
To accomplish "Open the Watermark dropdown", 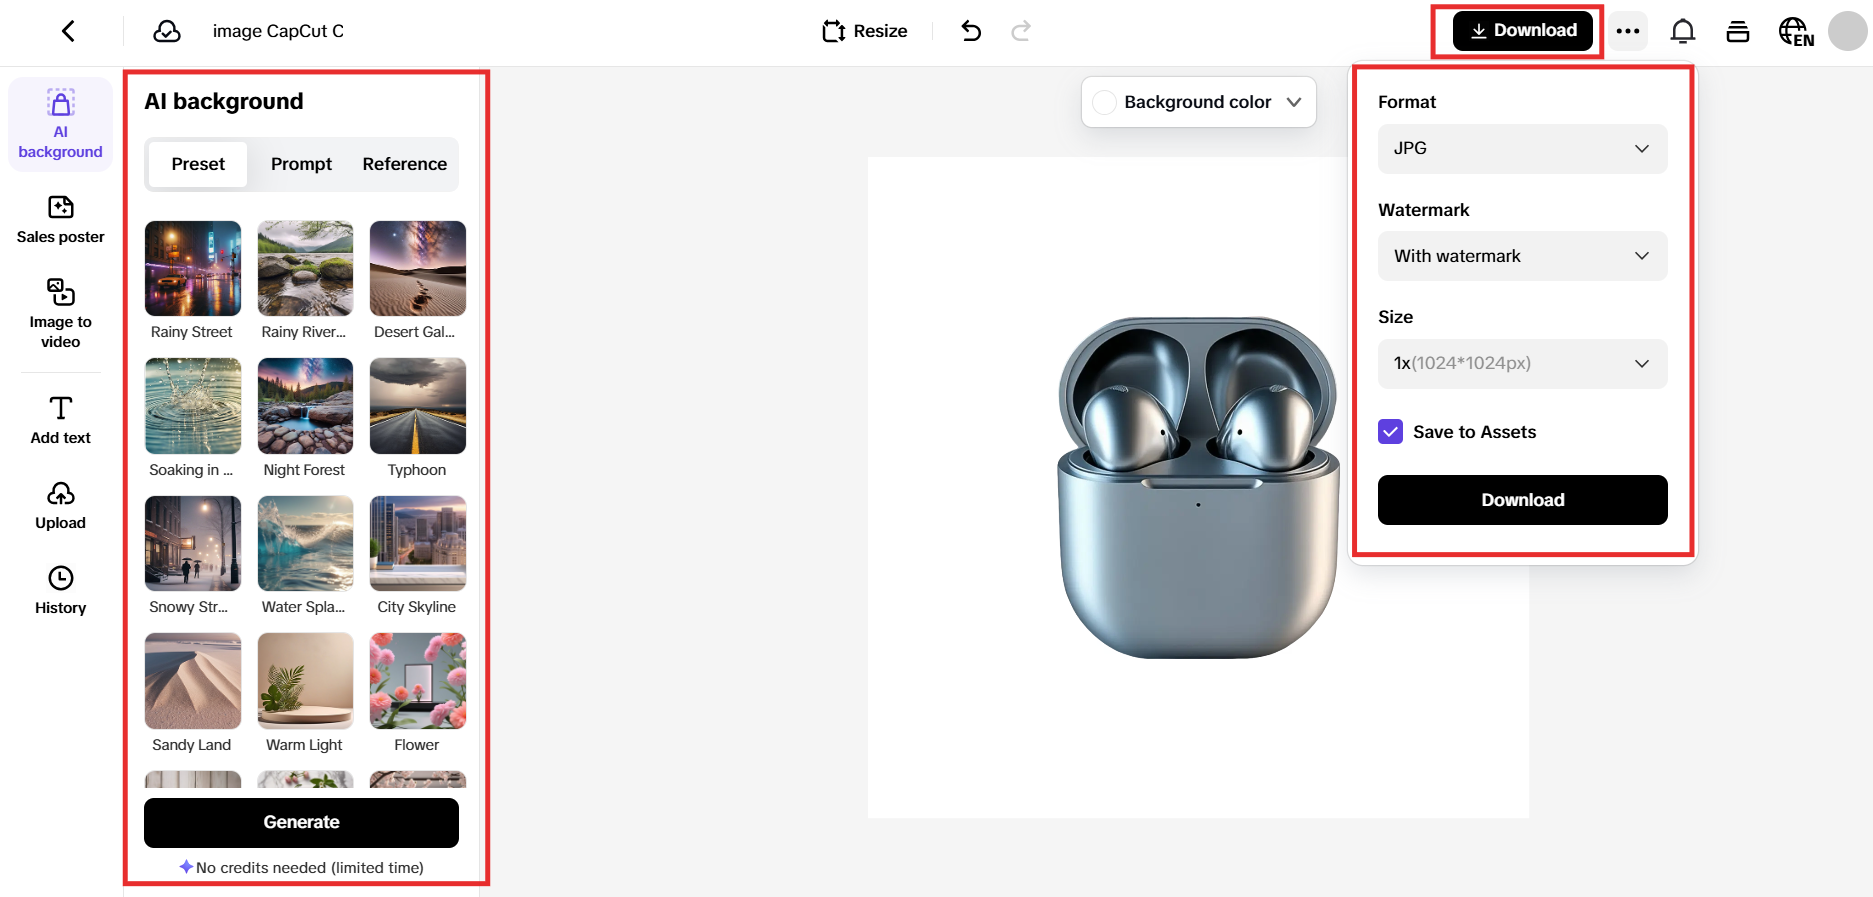I will pyautogui.click(x=1522, y=256).
